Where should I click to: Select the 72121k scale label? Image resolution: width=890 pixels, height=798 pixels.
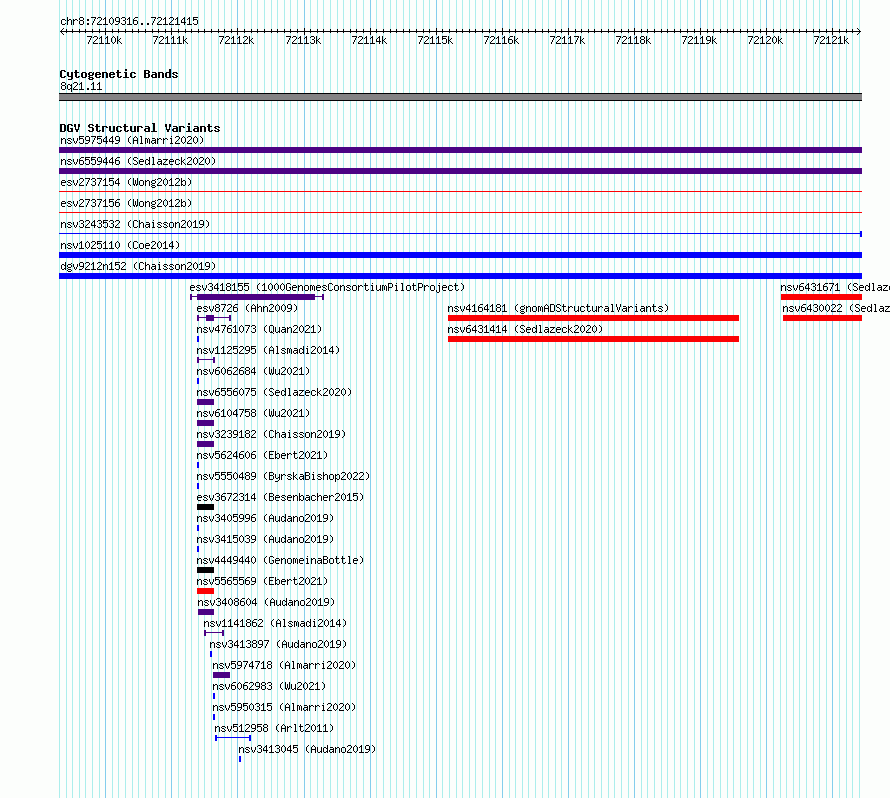pos(831,40)
